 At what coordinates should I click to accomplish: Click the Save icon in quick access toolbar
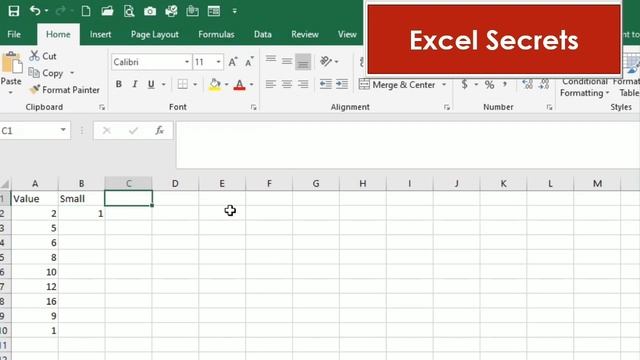13,11
